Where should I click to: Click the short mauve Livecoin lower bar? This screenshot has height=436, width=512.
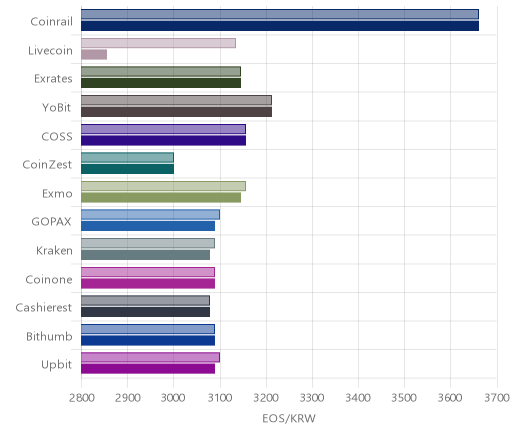[x=94, y=55]
